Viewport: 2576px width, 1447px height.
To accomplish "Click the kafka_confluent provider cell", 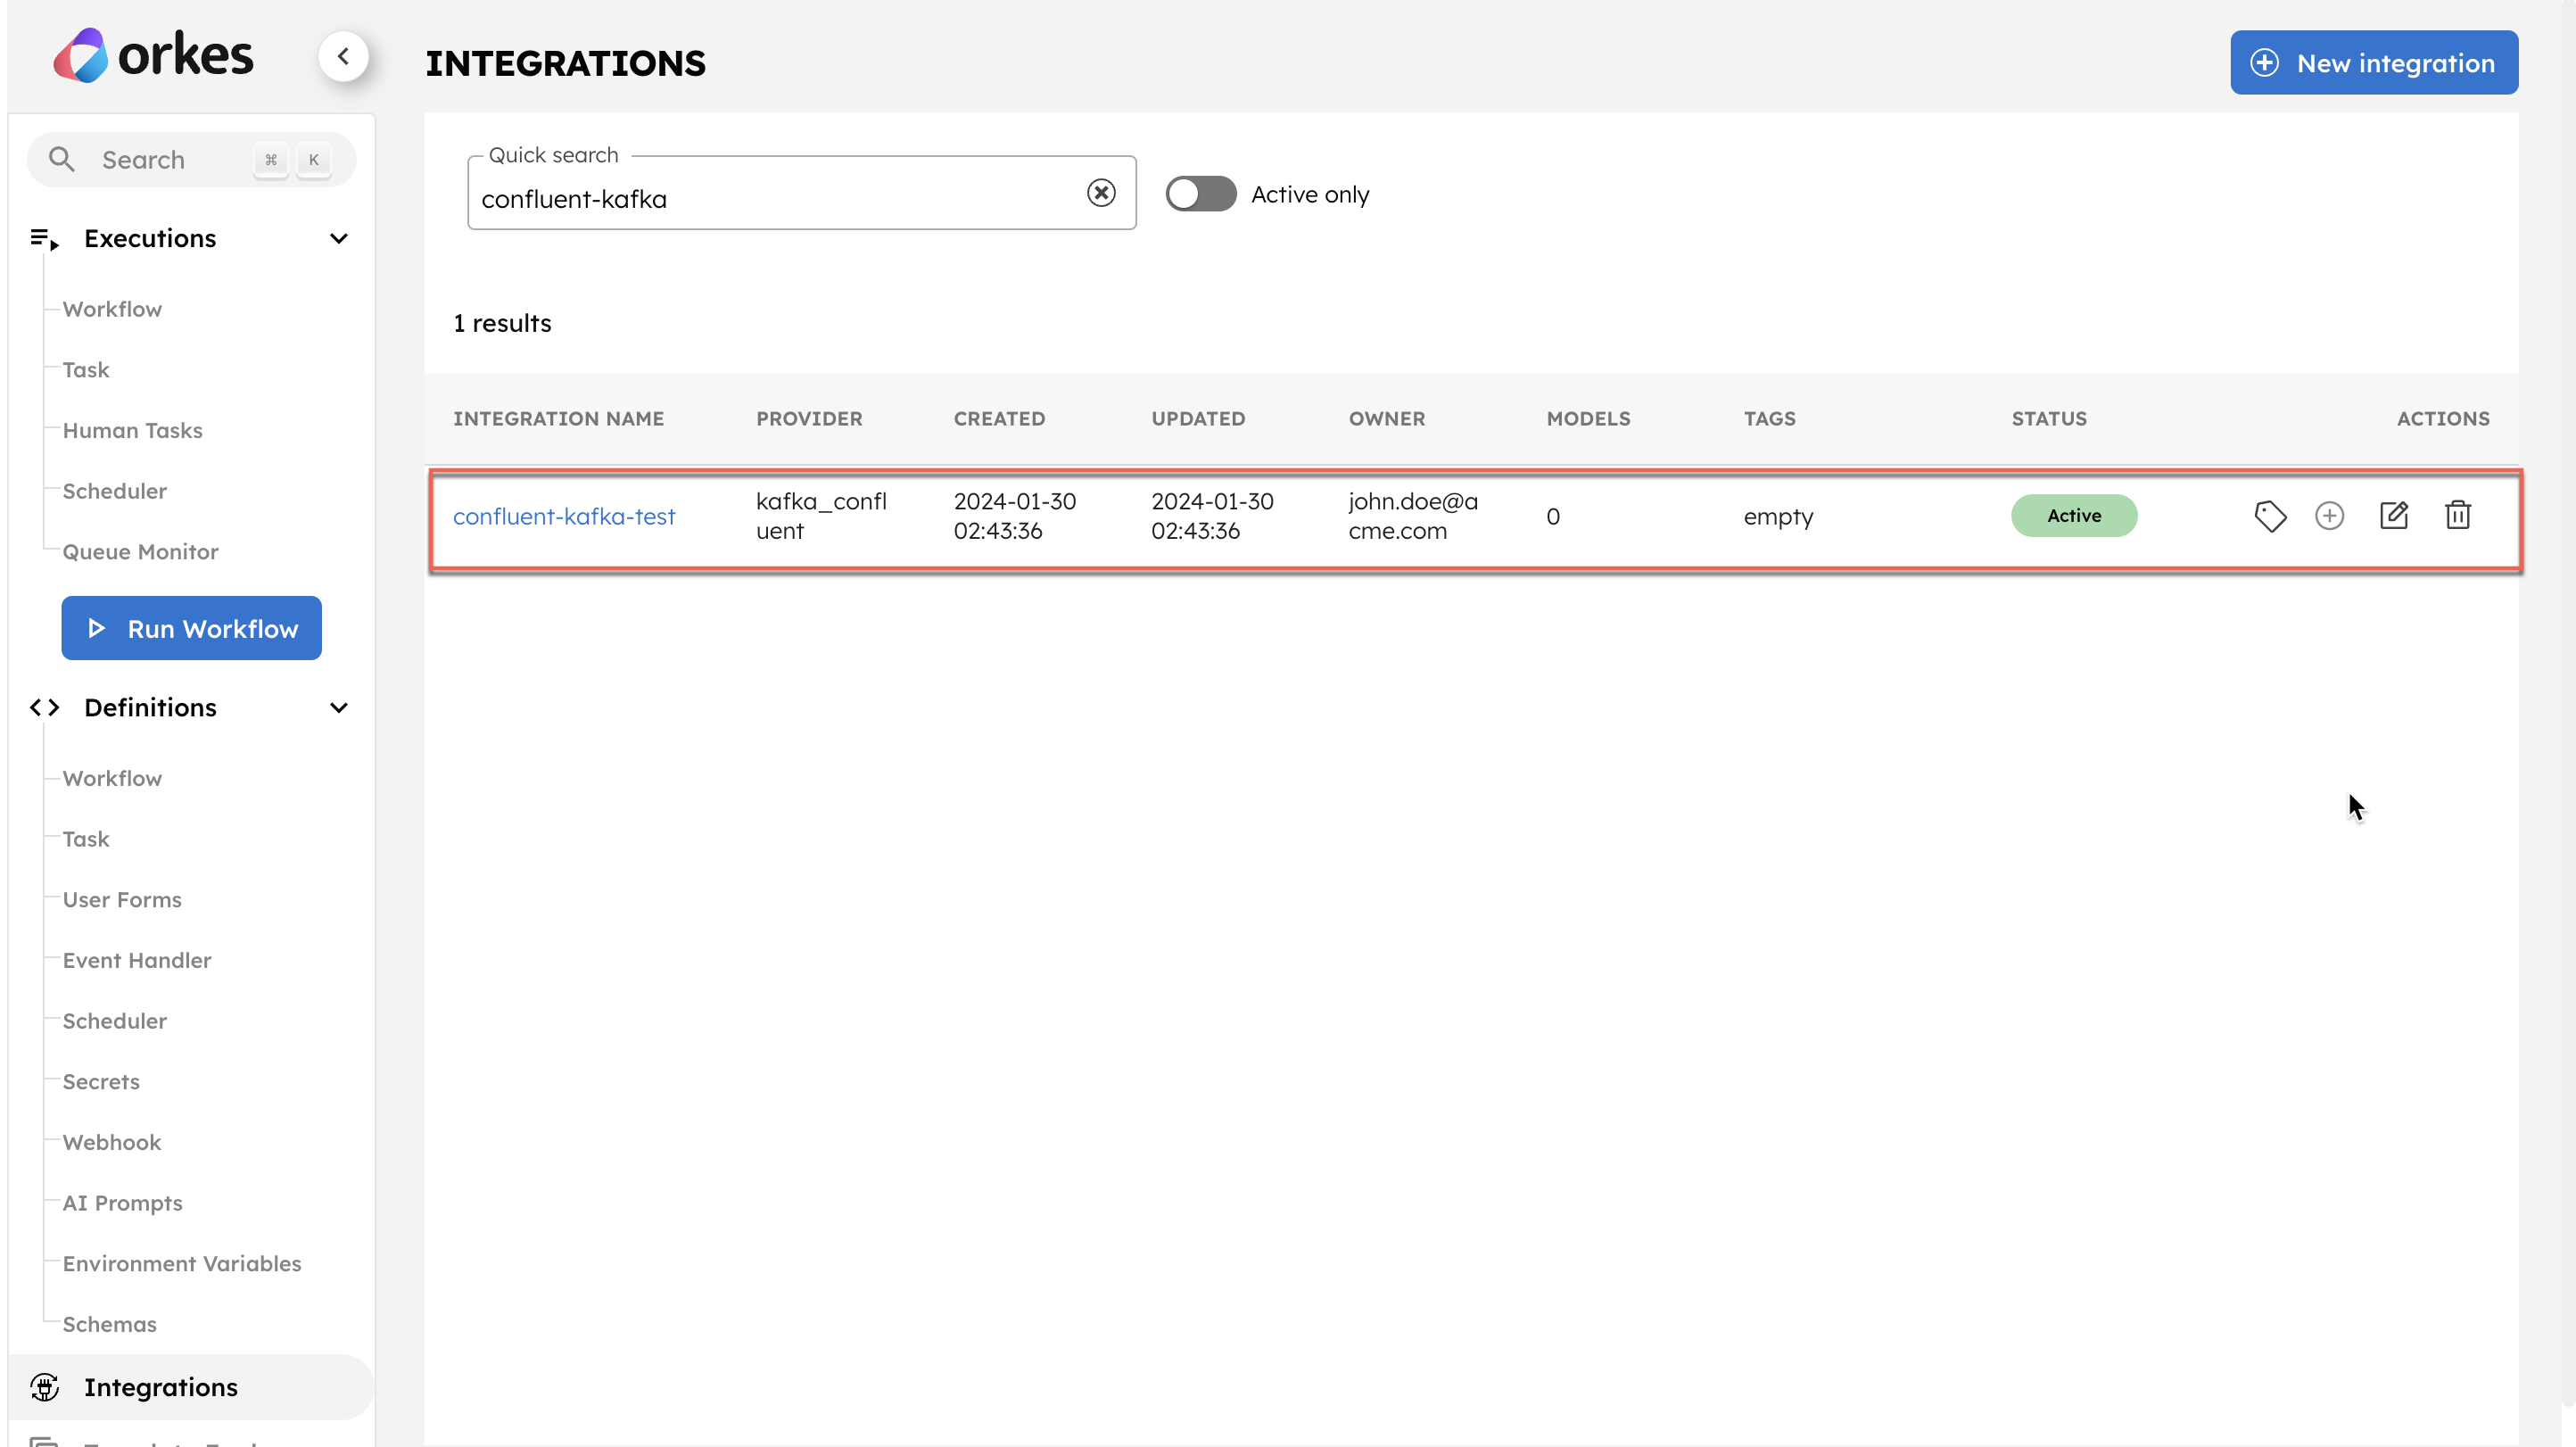I will 821,515.
